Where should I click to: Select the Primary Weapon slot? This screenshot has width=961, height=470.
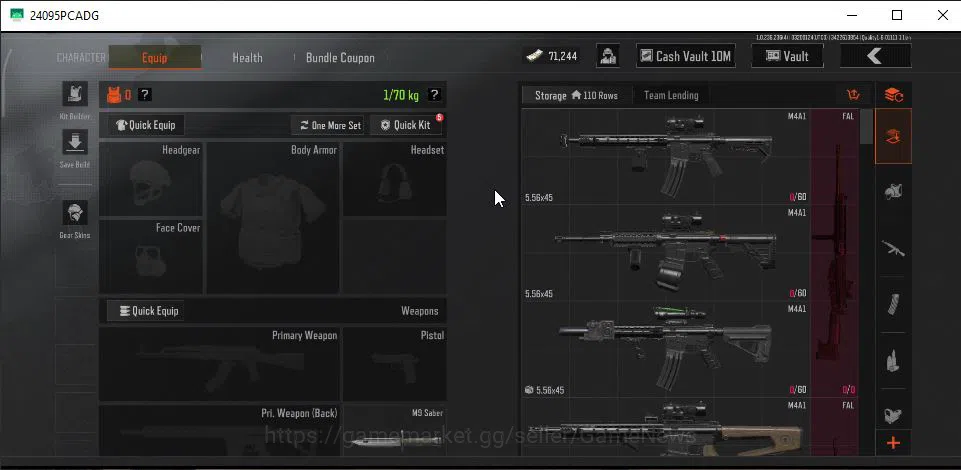(x=219, y=364)
